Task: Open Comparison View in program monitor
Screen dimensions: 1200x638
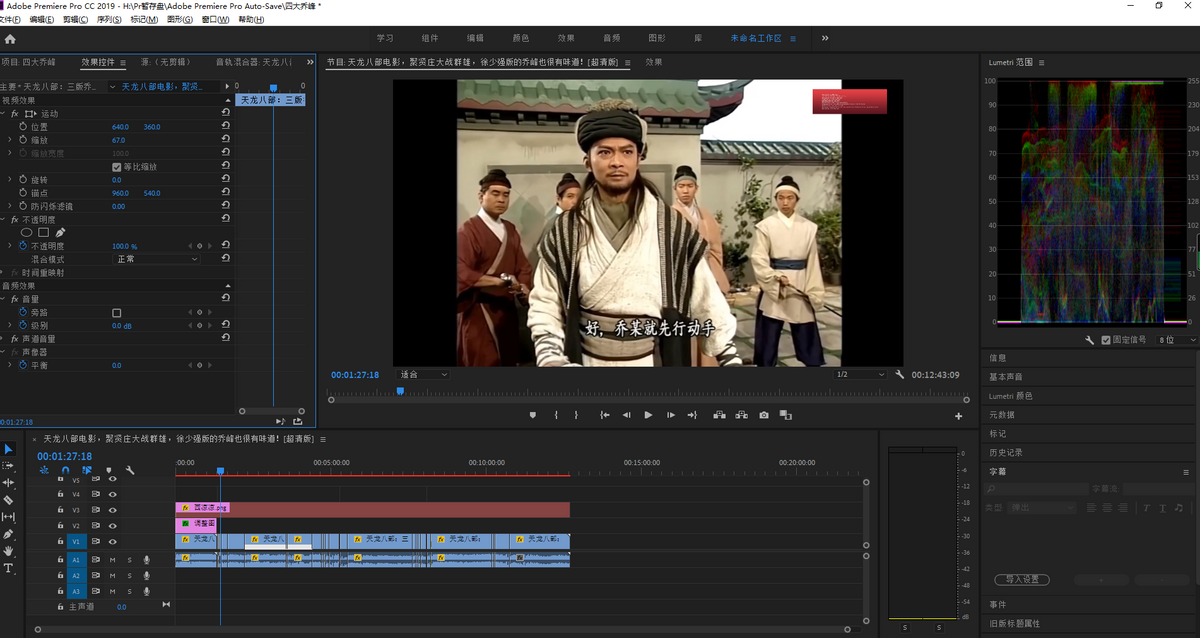Action: (x=786, y=415)
